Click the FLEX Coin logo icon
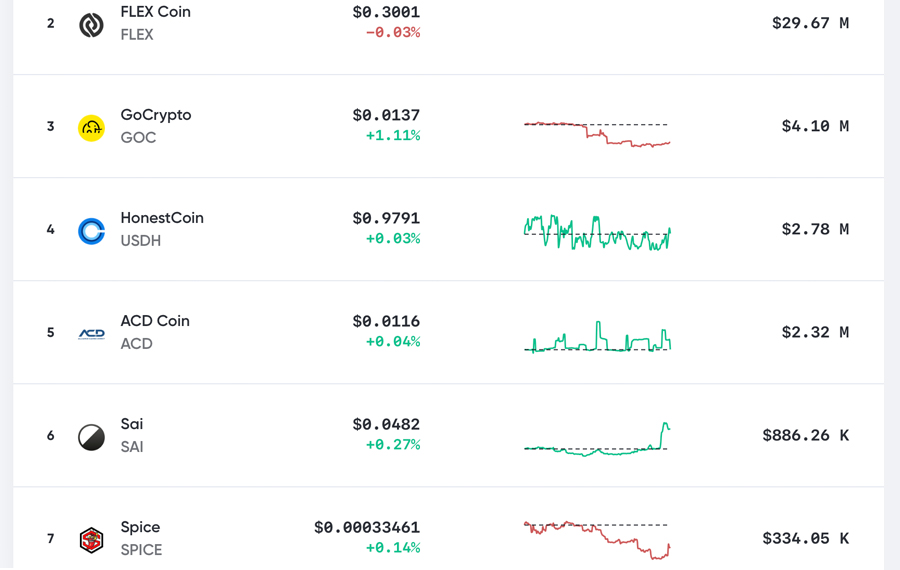This screenshot has width=900, height=570. [x=91, y=25]
